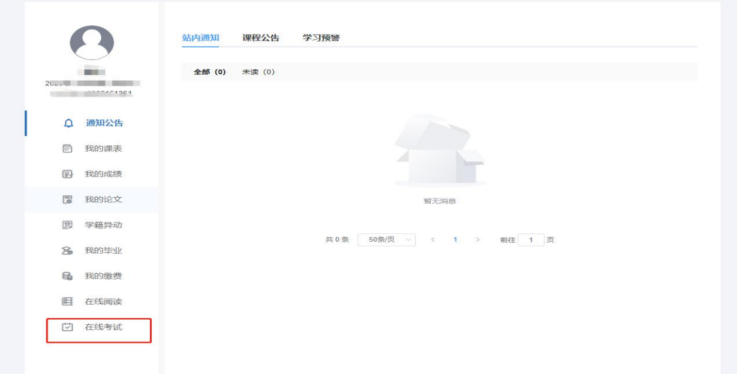
Task: Select page number 1 in pagination
Action: tap(455, 240)
